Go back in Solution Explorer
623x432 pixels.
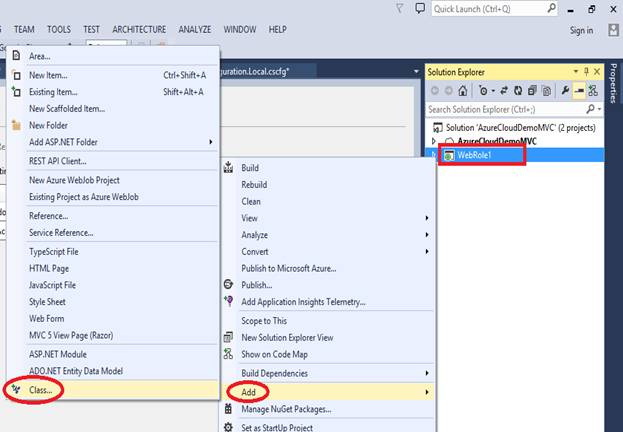(x=435, y=91)
